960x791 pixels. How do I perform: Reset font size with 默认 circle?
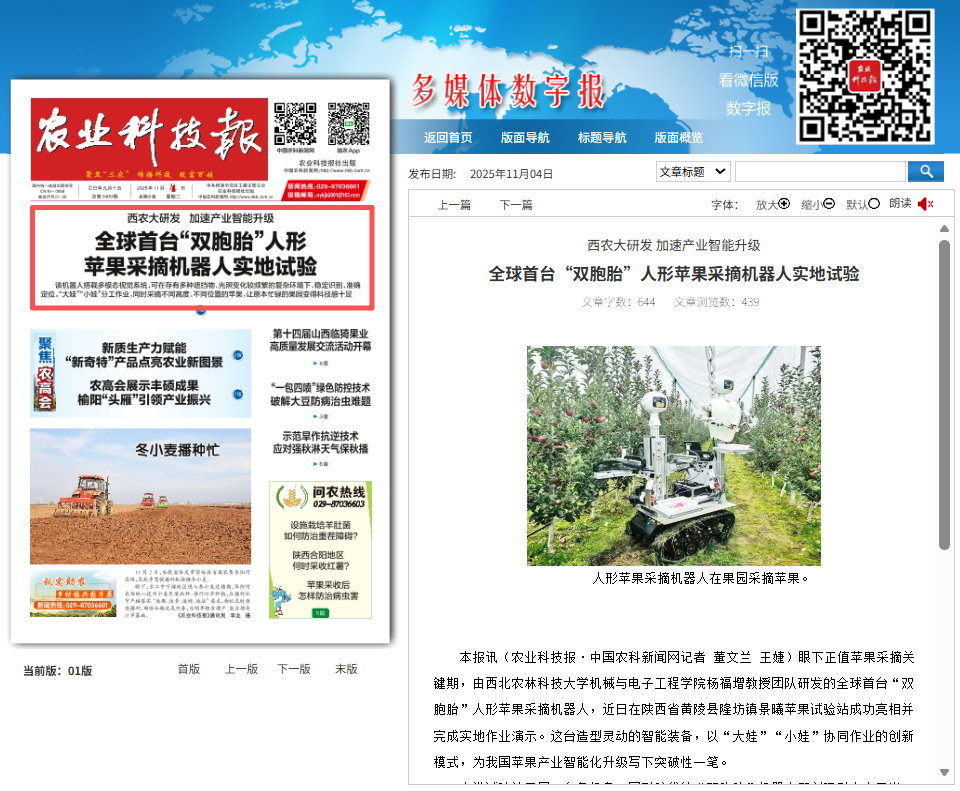click(874, 204)
